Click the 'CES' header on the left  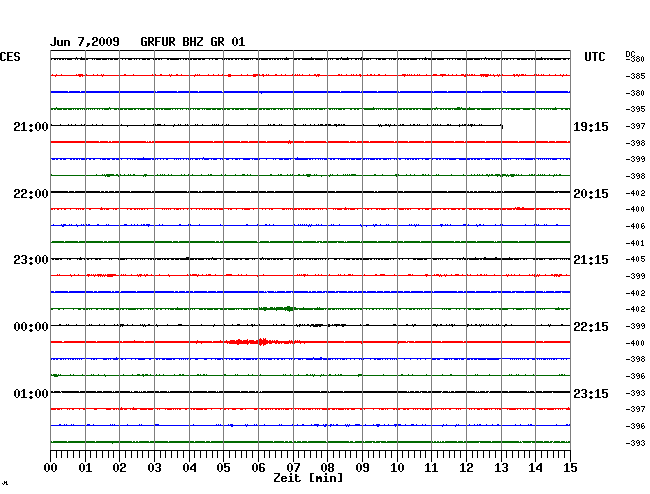(x=10, y=57)
